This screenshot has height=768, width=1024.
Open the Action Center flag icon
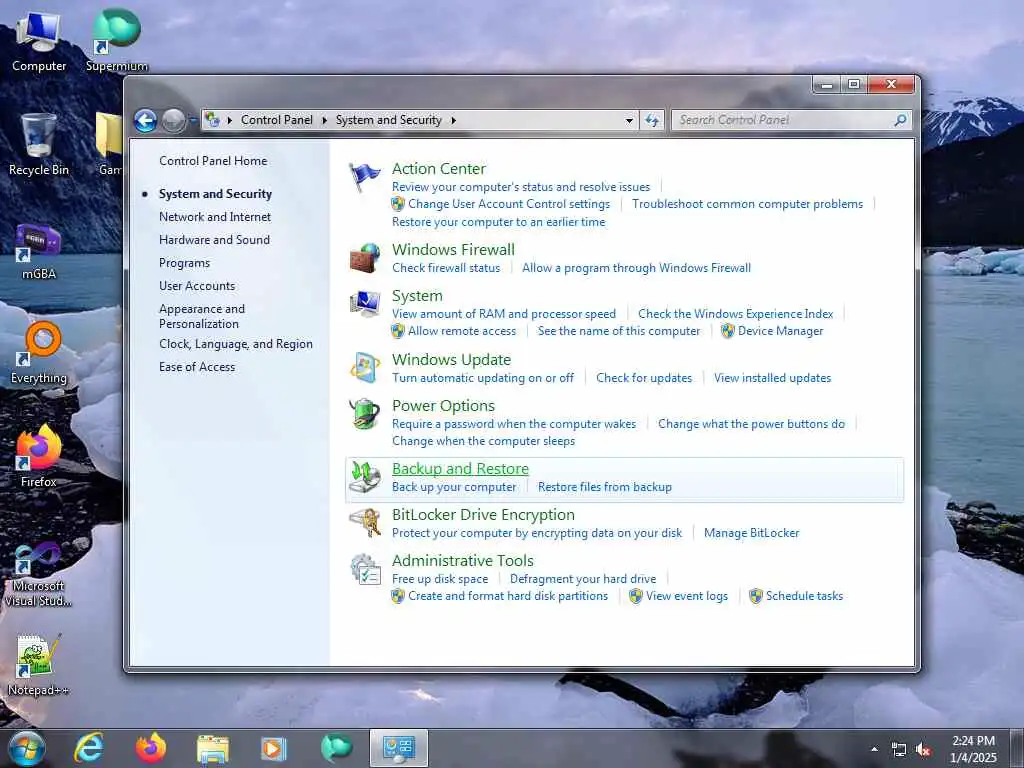[364, 176]
